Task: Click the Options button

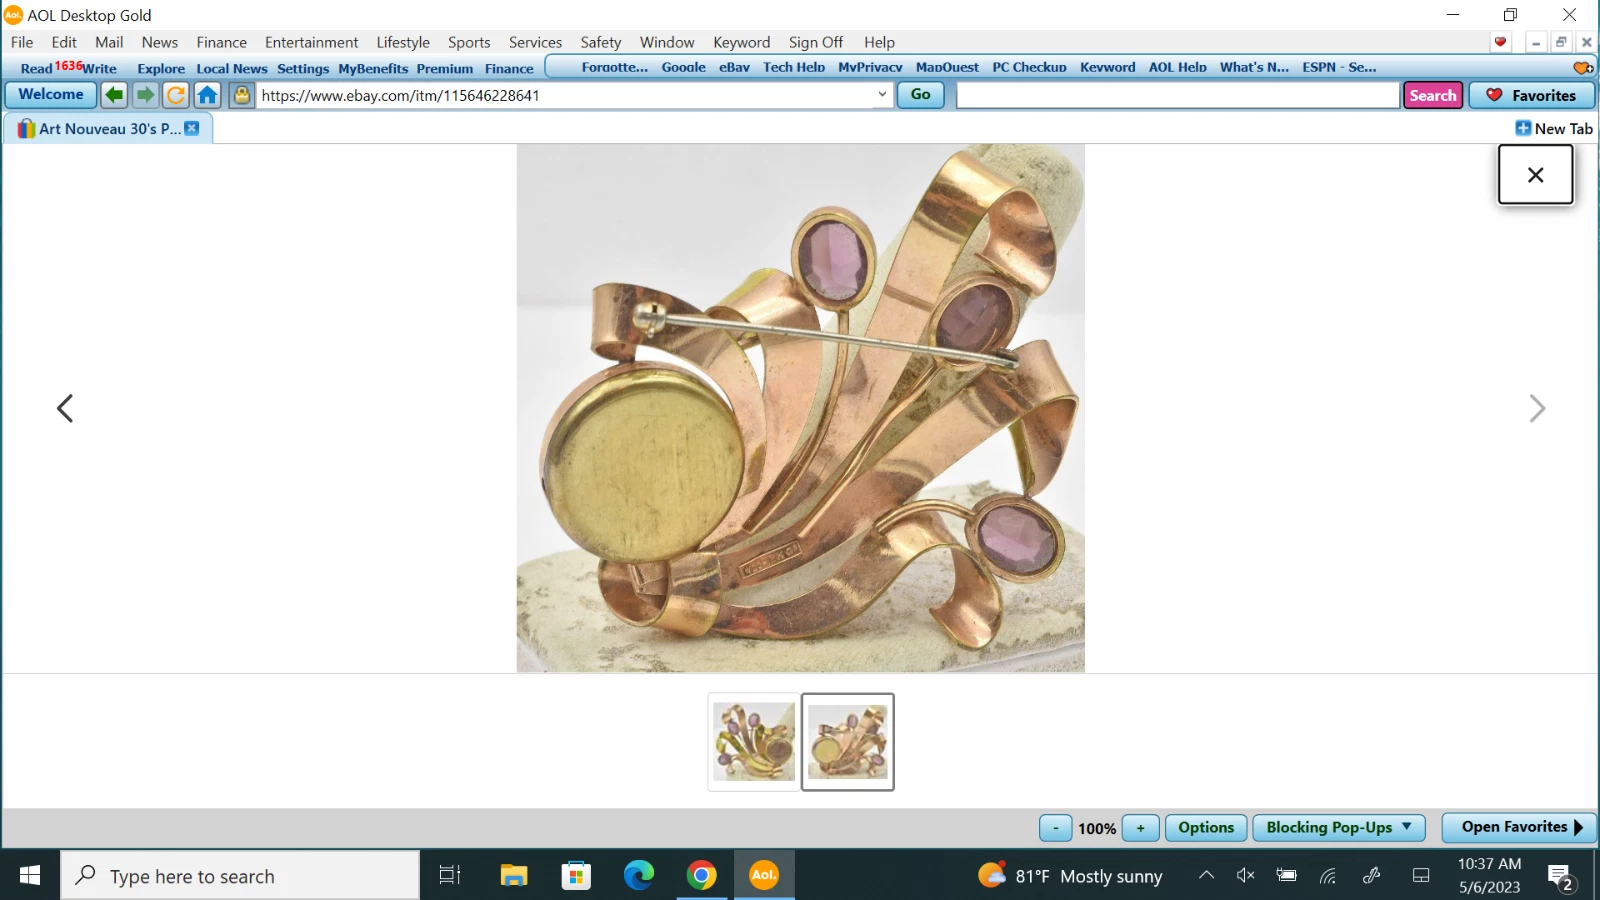Action: point(1206,828)
